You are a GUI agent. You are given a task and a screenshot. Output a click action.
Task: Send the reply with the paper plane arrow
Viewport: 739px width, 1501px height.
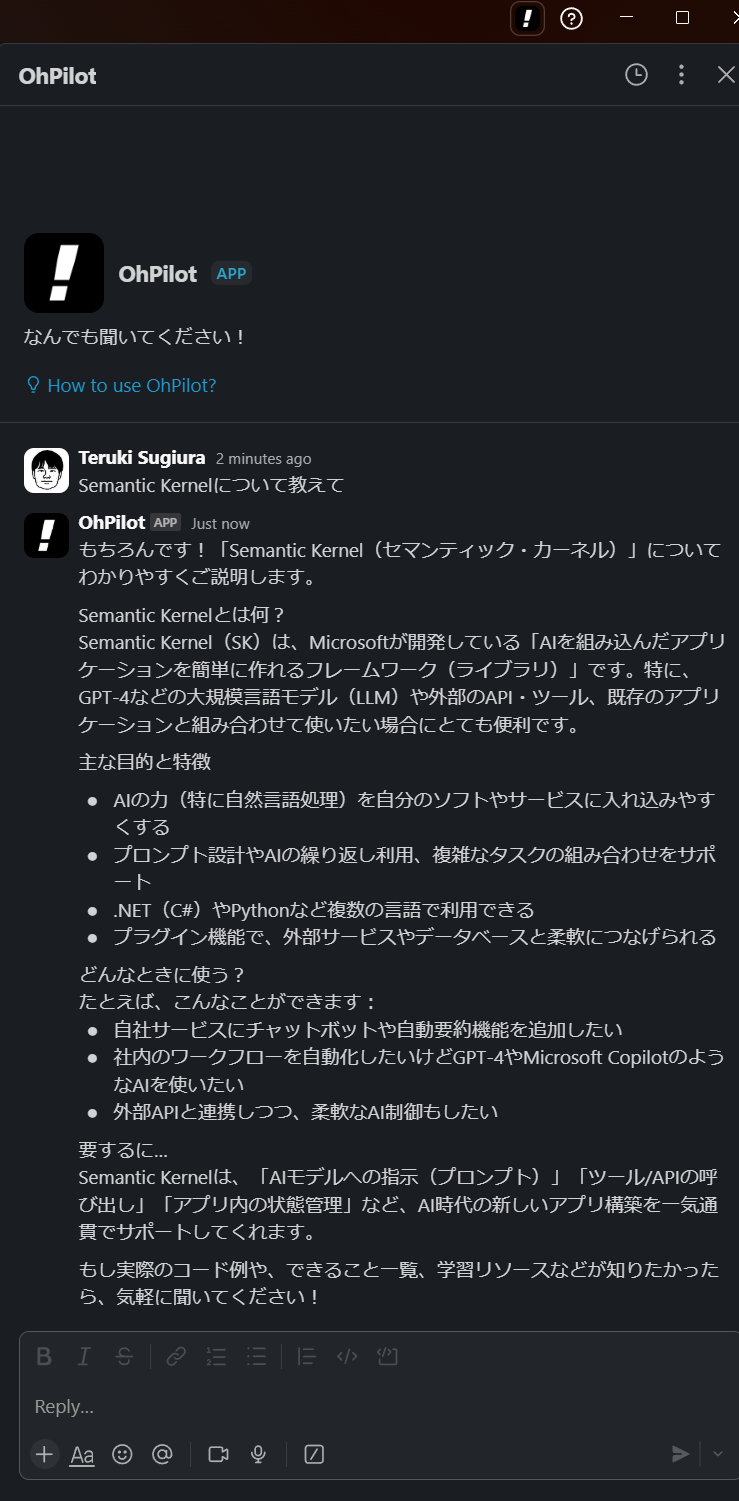point(681,1455)
